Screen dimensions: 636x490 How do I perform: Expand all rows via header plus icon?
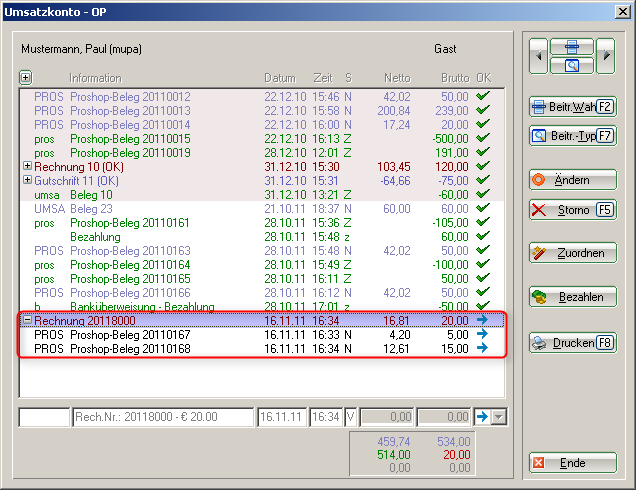tap(25, 77)
